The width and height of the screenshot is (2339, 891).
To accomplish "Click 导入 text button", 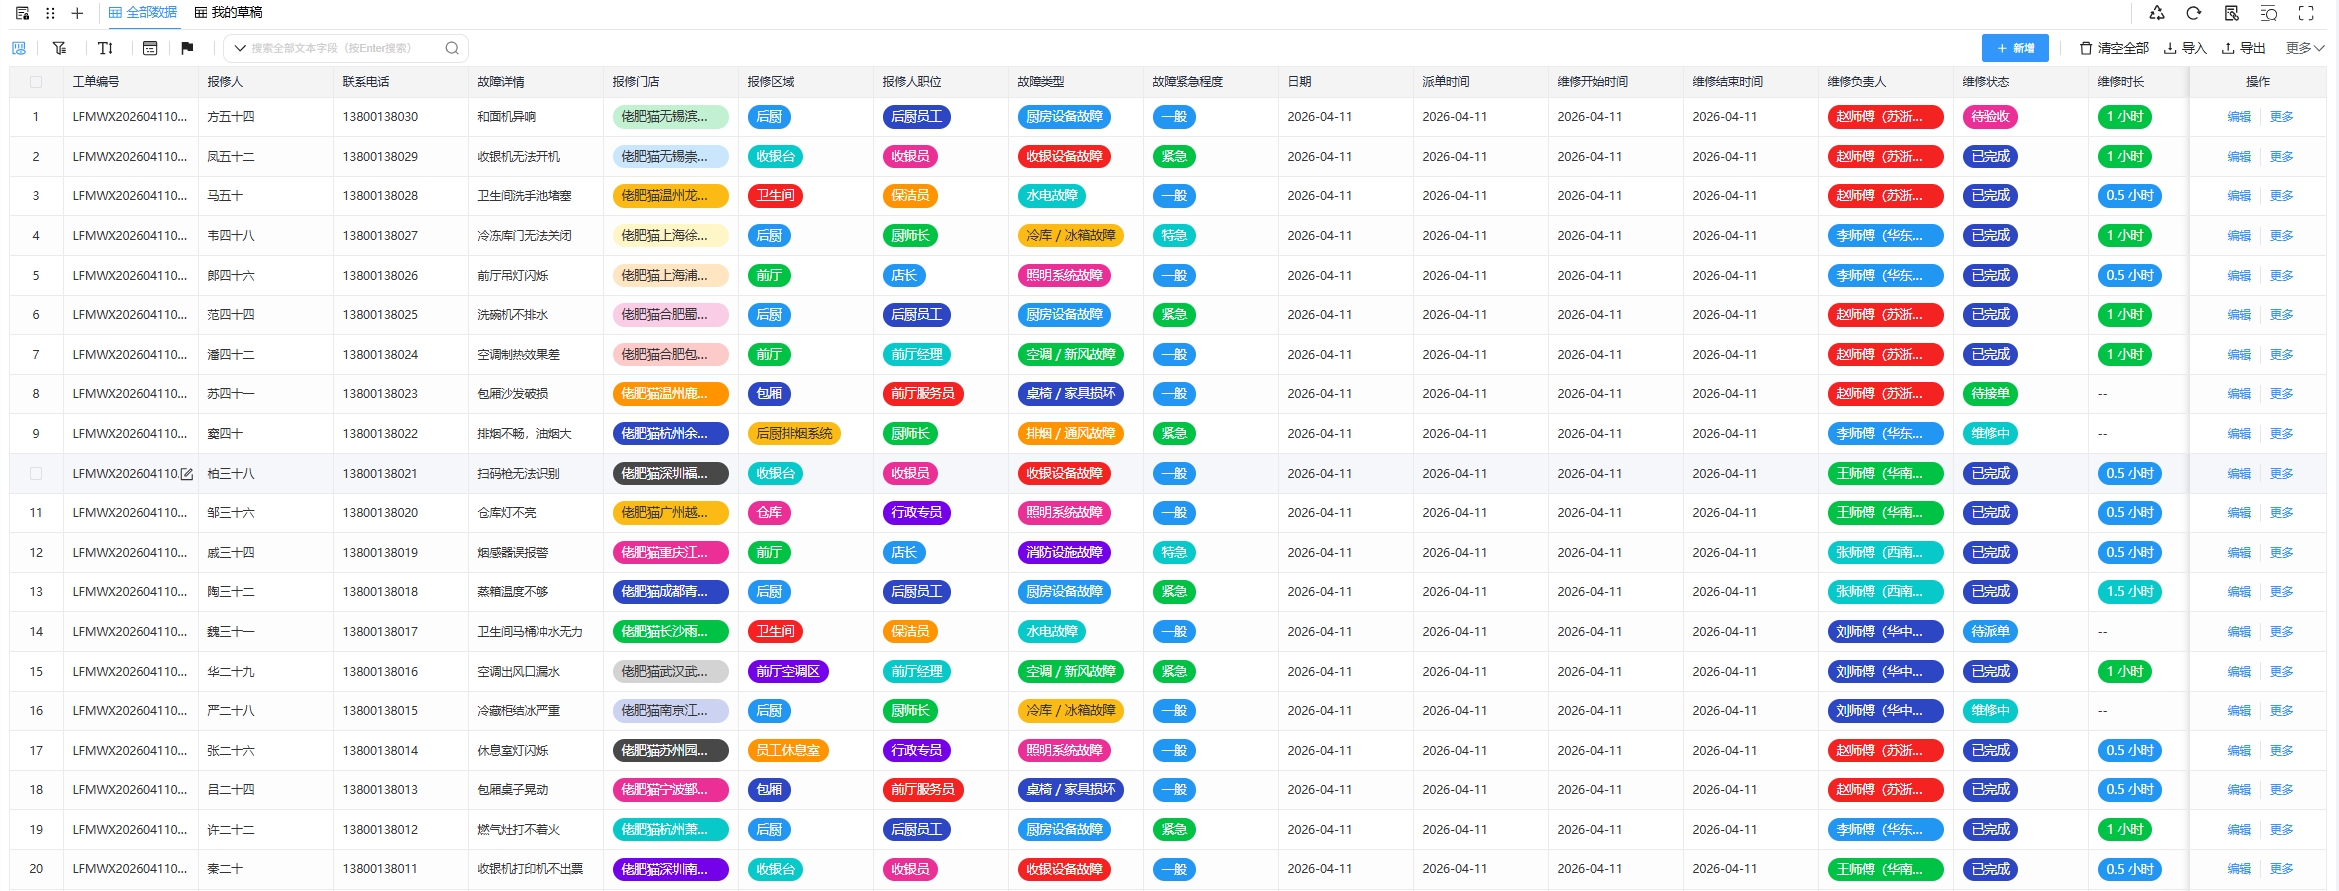I will pos(2194,48).
